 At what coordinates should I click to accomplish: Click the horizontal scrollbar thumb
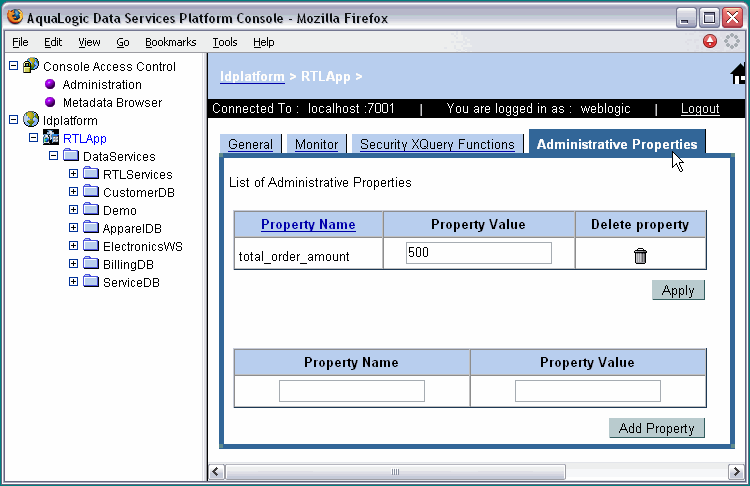395,472
